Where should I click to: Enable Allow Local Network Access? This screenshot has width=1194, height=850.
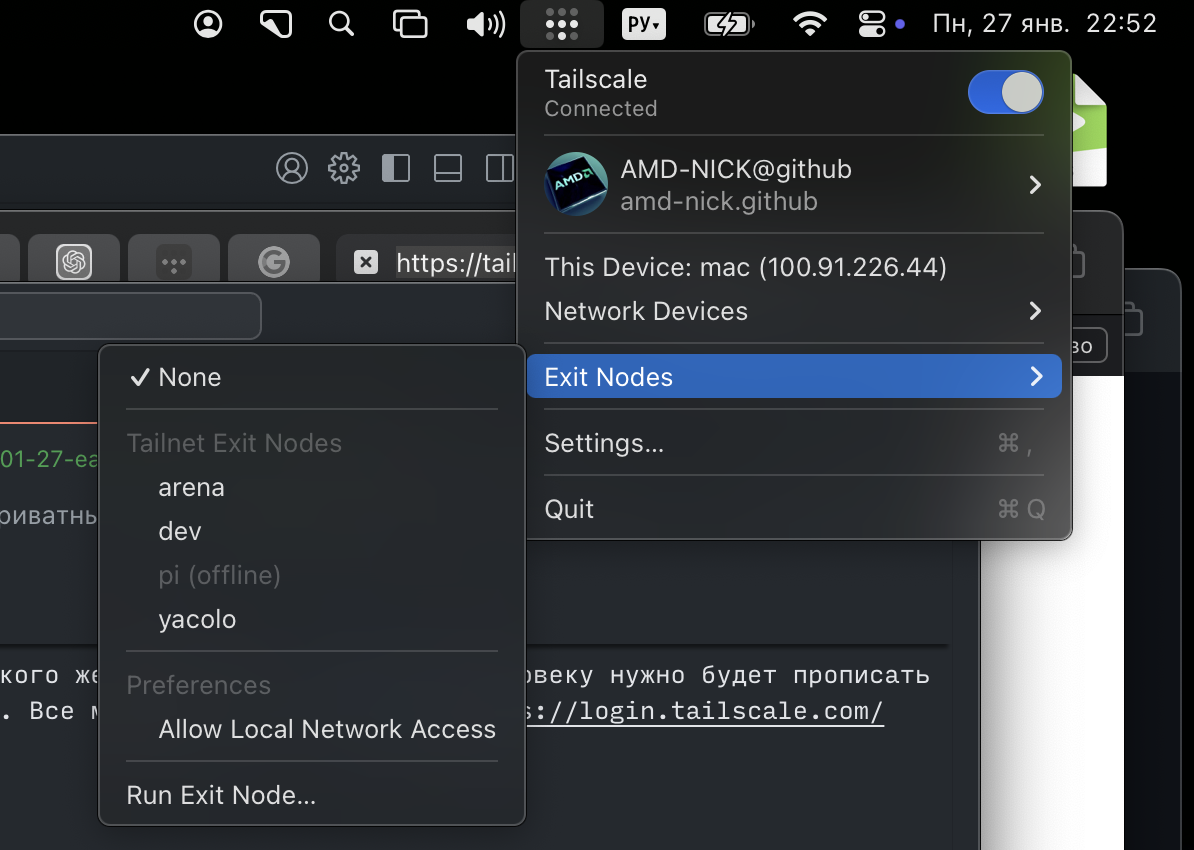pyautogui.click(x=327, y=729)
